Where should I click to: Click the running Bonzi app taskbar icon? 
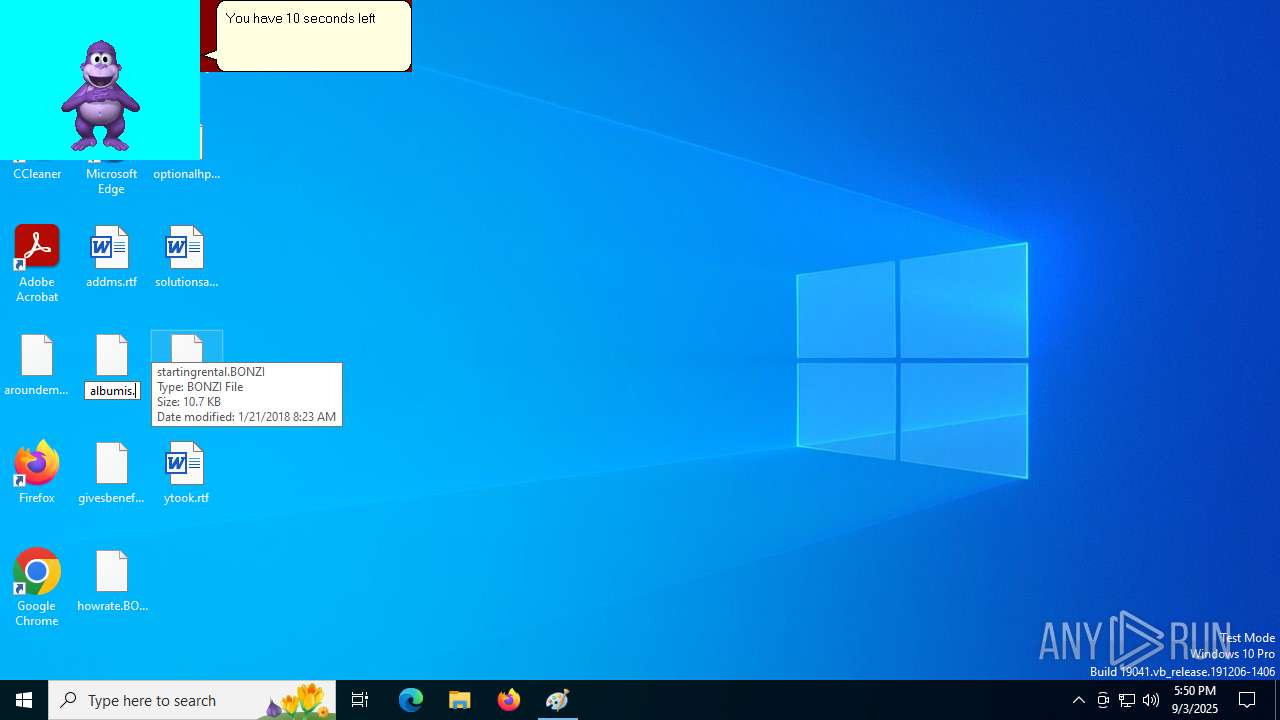558,700
